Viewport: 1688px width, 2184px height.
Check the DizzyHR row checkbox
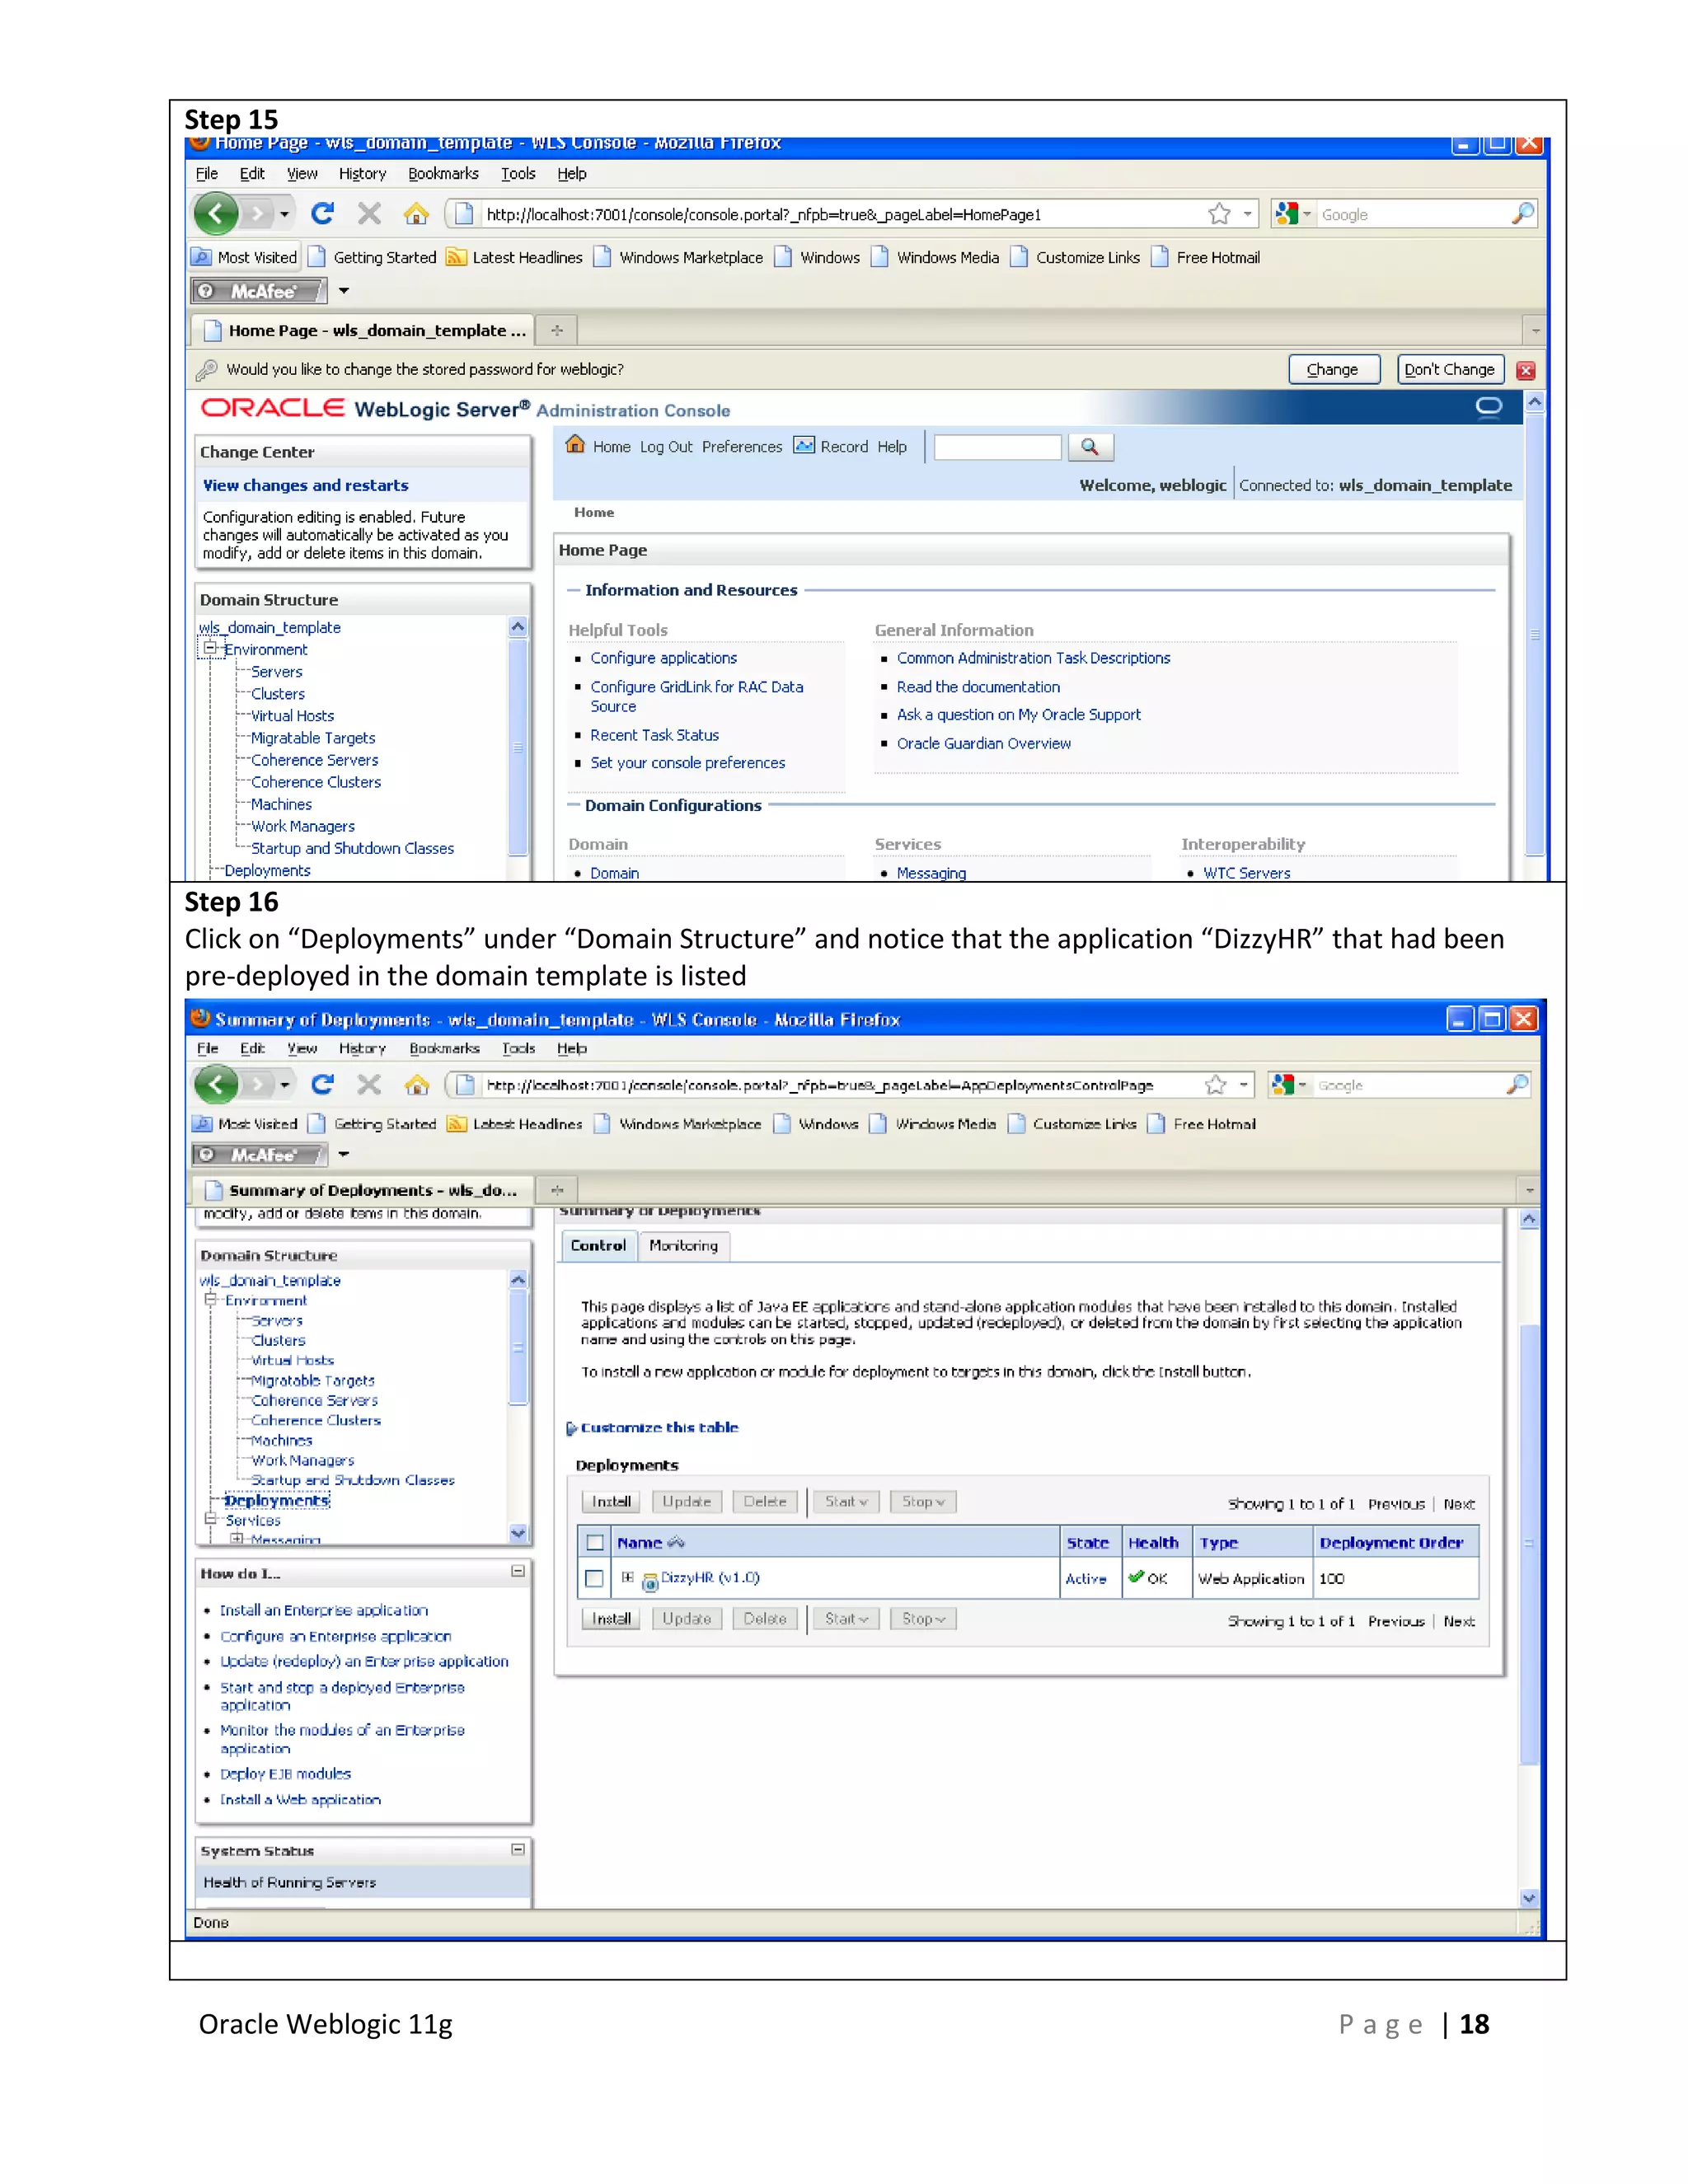click(595, 1578)
